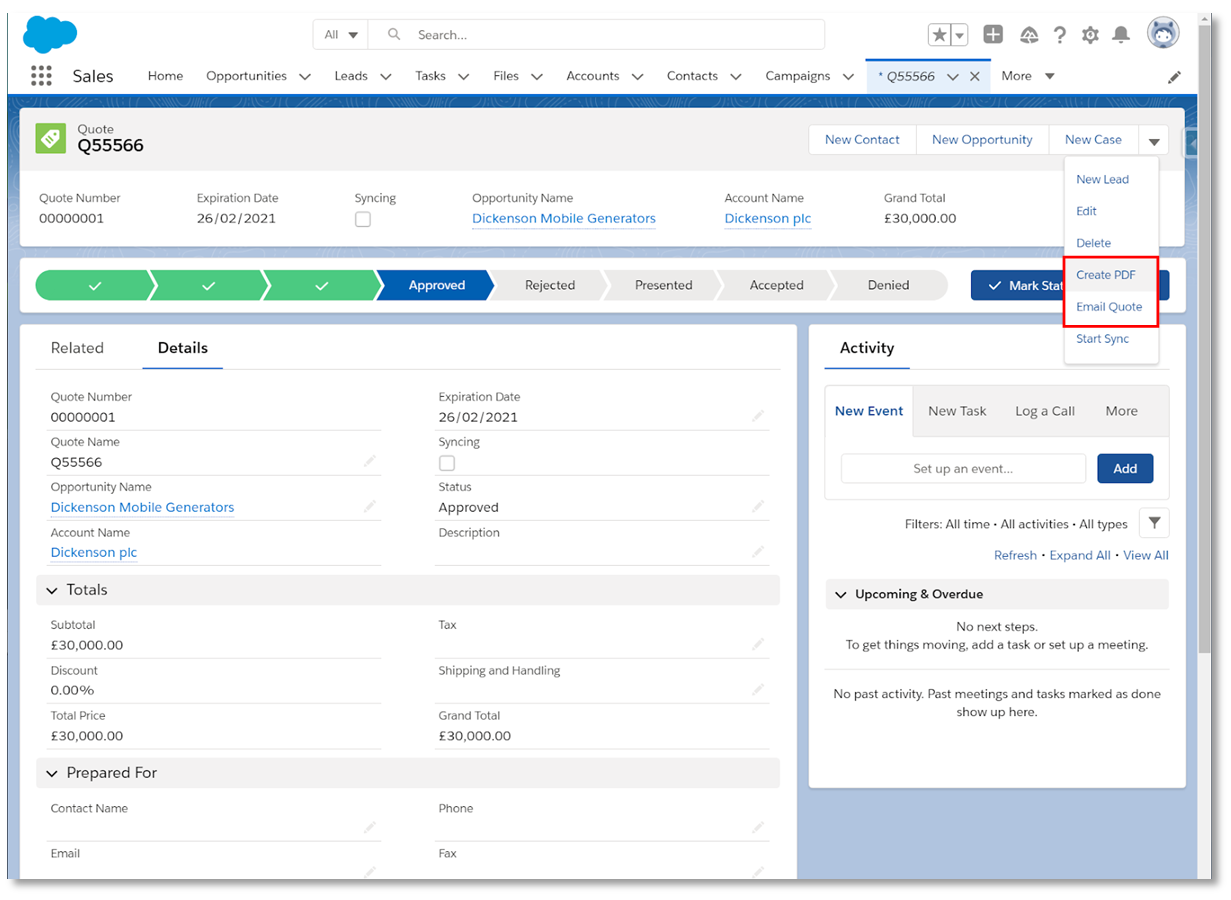Screen dimensions: 1231x900
Task: Toggle the Syncing checkbox in Details
Action: [x=447, y=463]
